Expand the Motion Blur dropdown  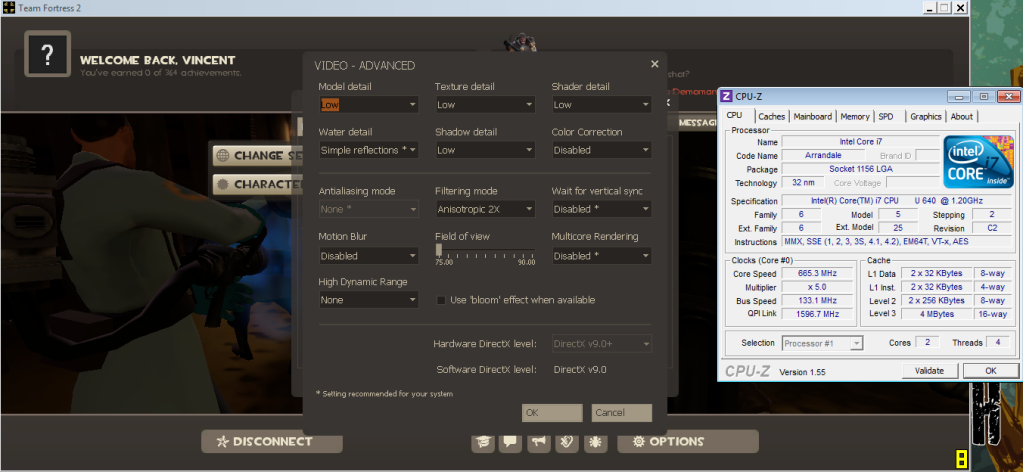point(368,256)
